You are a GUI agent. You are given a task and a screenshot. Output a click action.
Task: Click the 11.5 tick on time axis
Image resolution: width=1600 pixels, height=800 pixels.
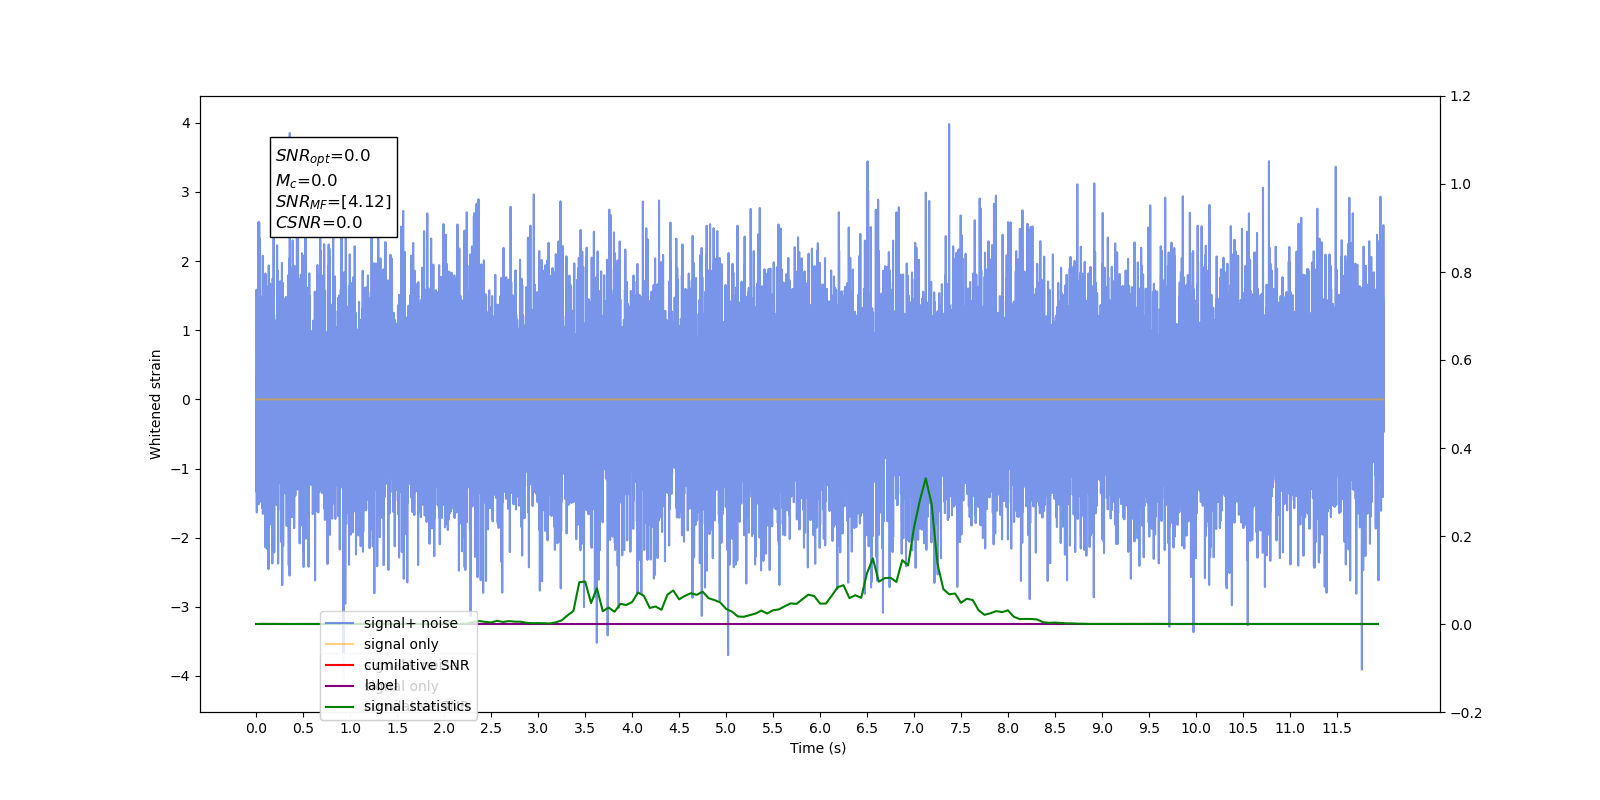tap(1337, 728)
